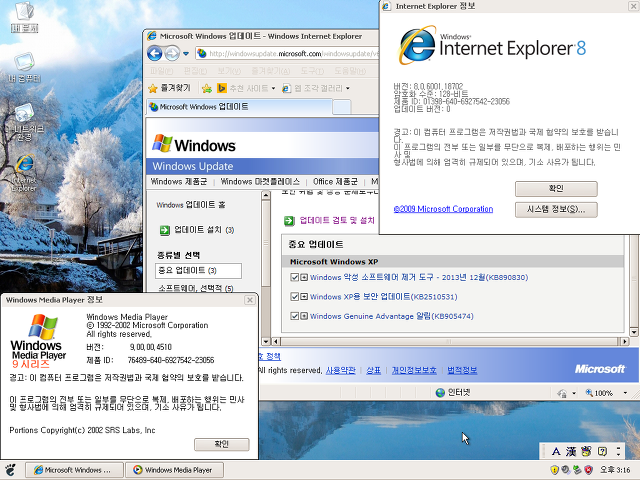Click the IE Forward navigation arrow
640x480 pixels.
coord(172,53)
